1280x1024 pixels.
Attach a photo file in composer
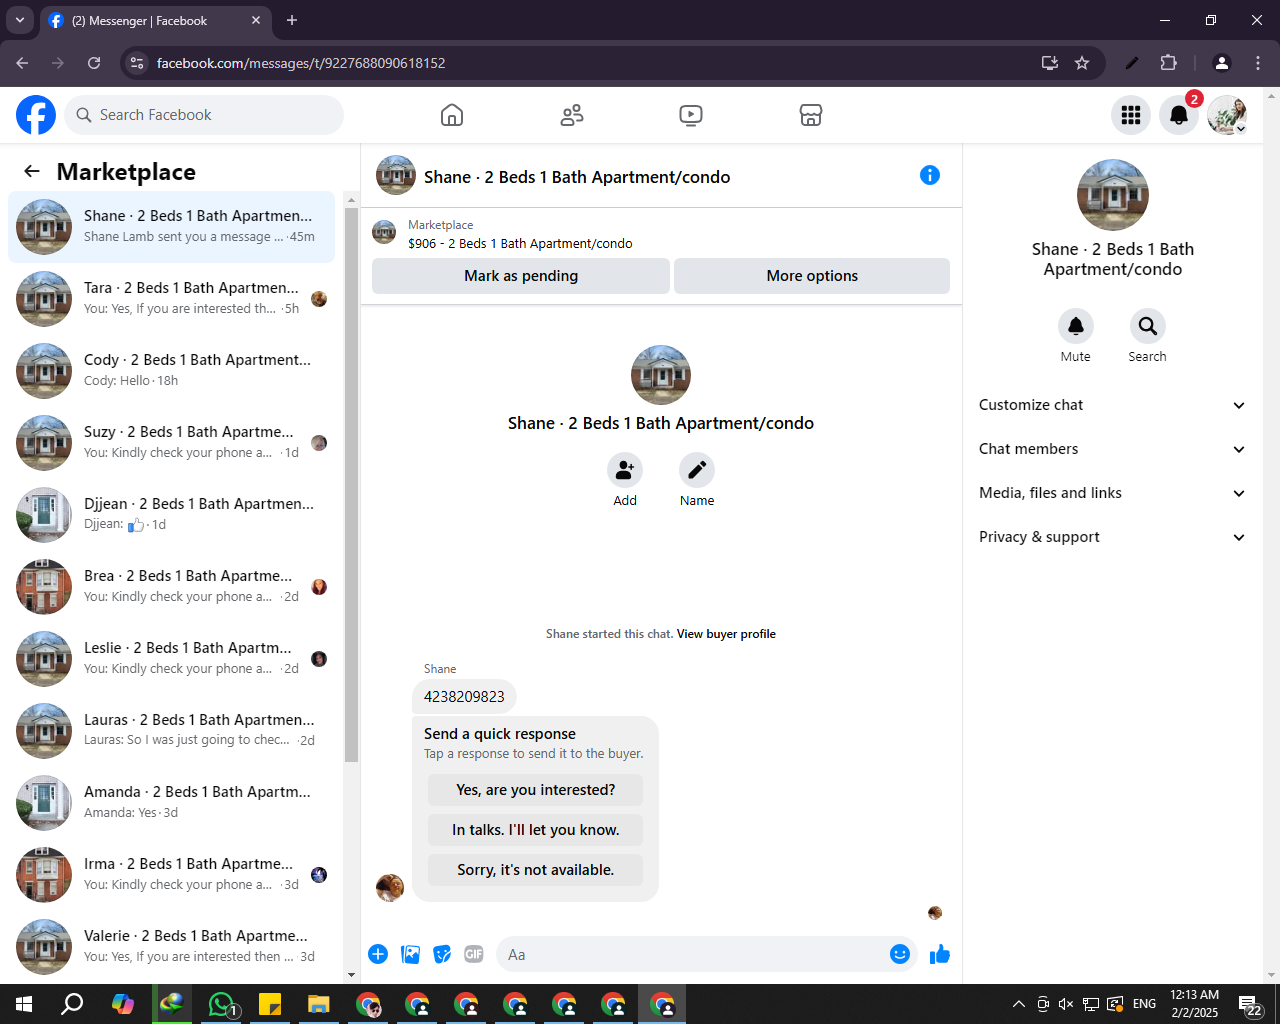(x=410, y=954)
